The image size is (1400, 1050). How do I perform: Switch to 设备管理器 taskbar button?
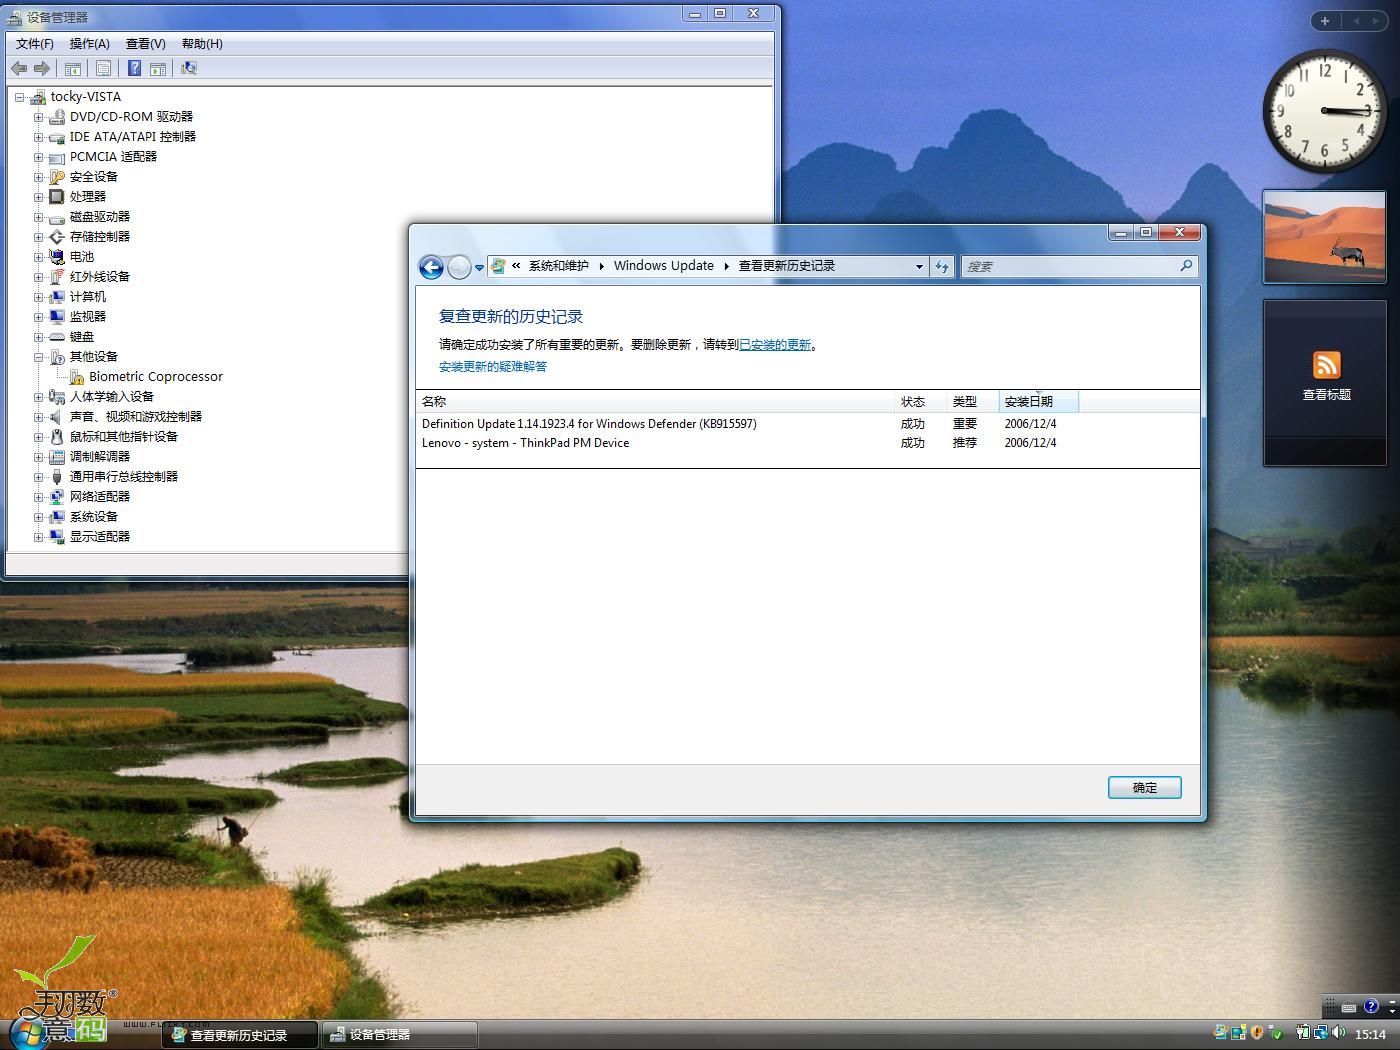pyautogui.click(x=400, y=1034)
